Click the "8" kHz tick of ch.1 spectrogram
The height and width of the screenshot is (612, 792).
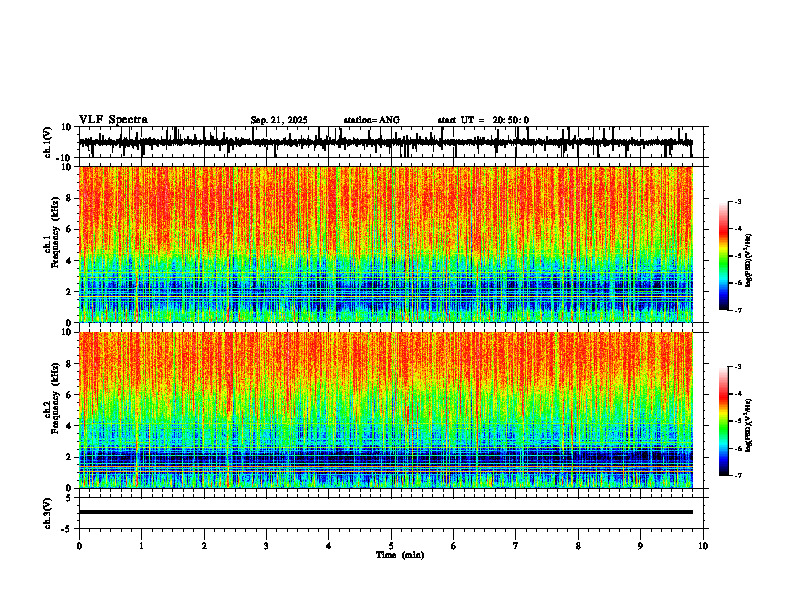pyautogui.click(x=70, y=198)
